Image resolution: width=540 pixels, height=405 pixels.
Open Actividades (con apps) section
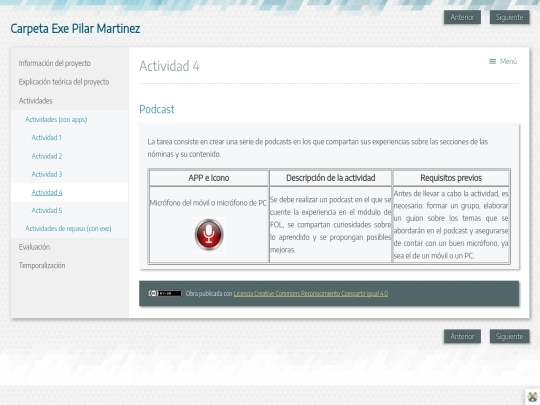(56, 120)
